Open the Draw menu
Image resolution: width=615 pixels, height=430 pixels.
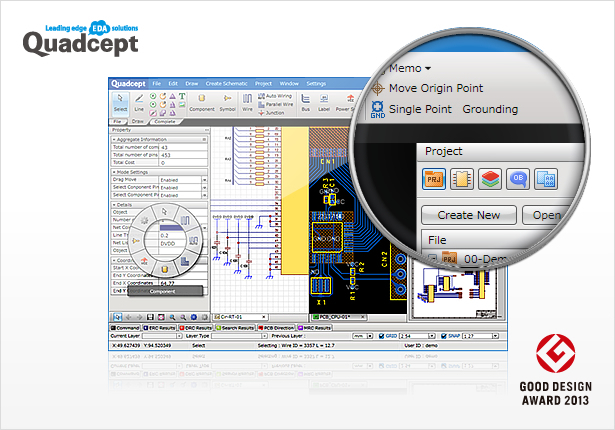pos(192,84)
